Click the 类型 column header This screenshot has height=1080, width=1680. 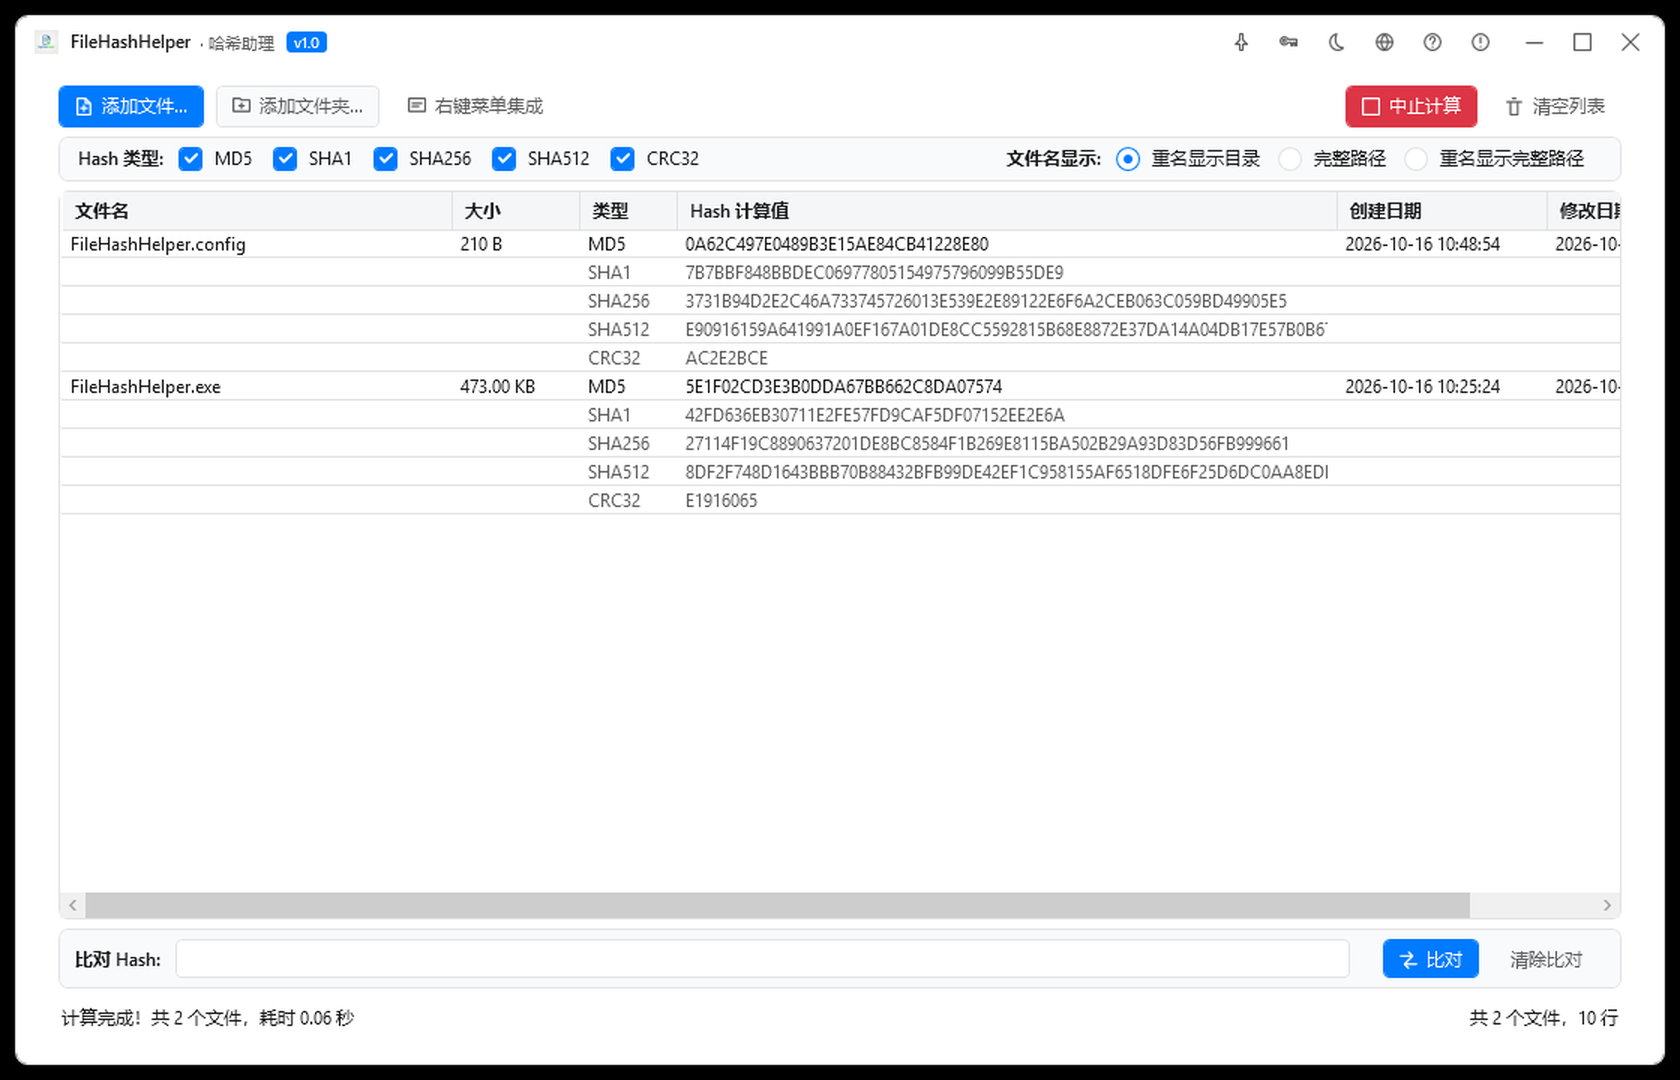628,211
